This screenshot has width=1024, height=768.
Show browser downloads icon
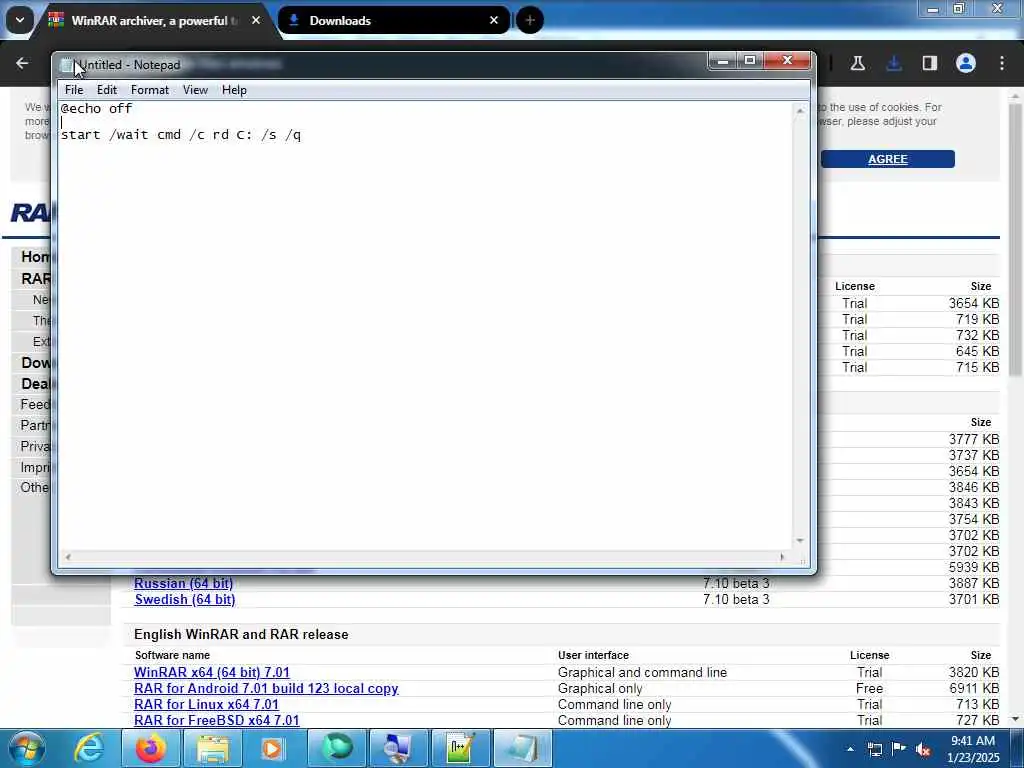(x=894, y=63)
